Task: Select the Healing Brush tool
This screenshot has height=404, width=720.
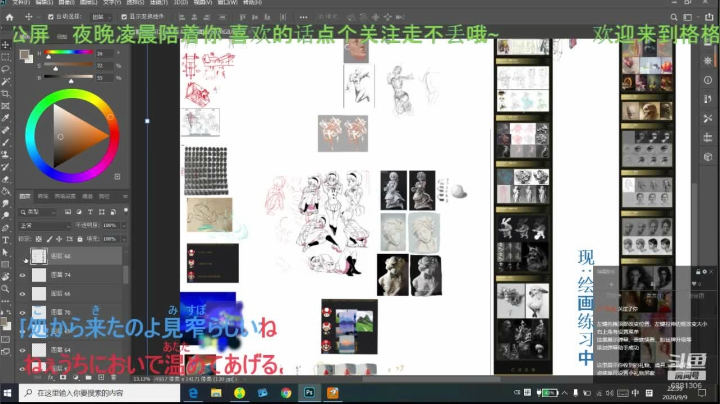Action: pos(6,130)
